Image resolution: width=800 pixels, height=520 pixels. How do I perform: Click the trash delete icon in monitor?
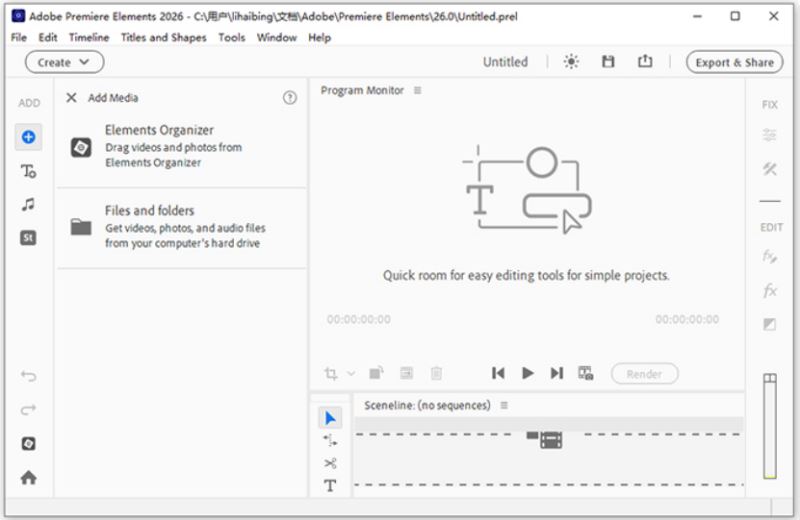point(436,373)
